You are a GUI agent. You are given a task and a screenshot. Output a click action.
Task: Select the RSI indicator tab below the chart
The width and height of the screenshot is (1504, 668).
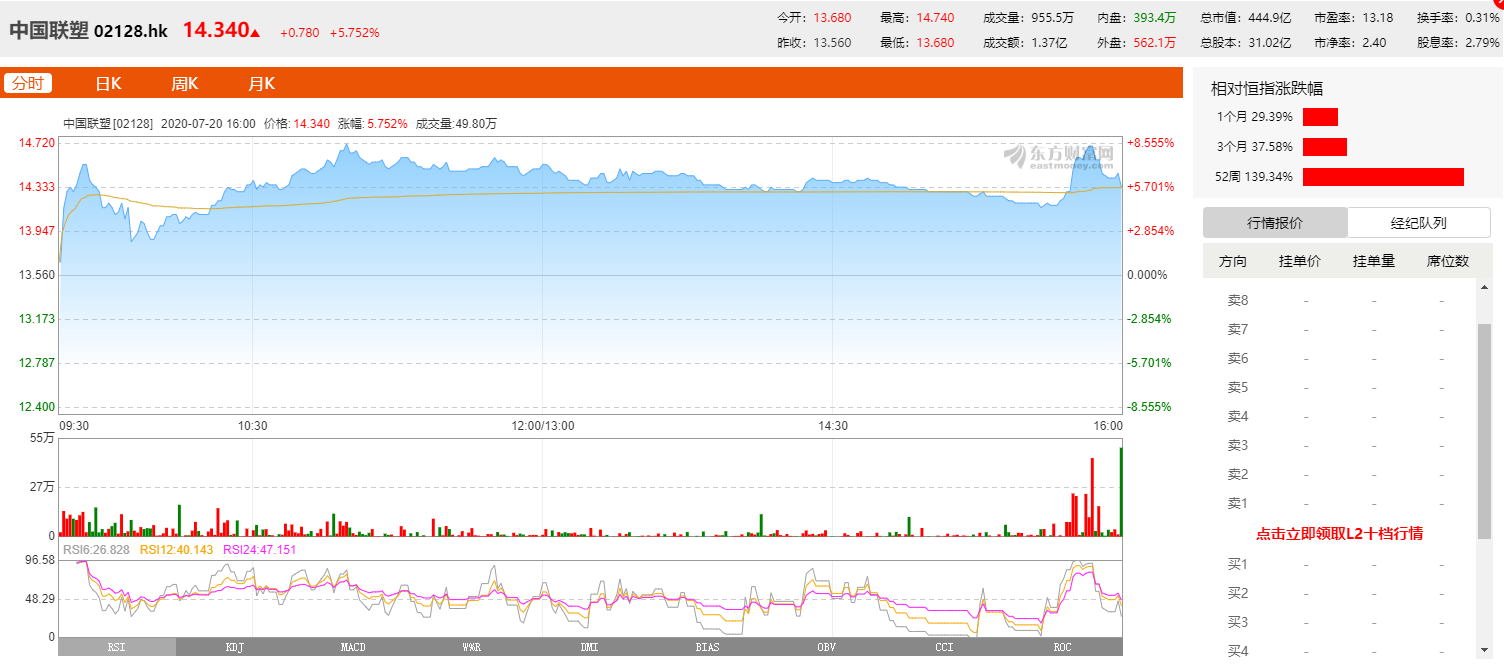click(117, 647)
